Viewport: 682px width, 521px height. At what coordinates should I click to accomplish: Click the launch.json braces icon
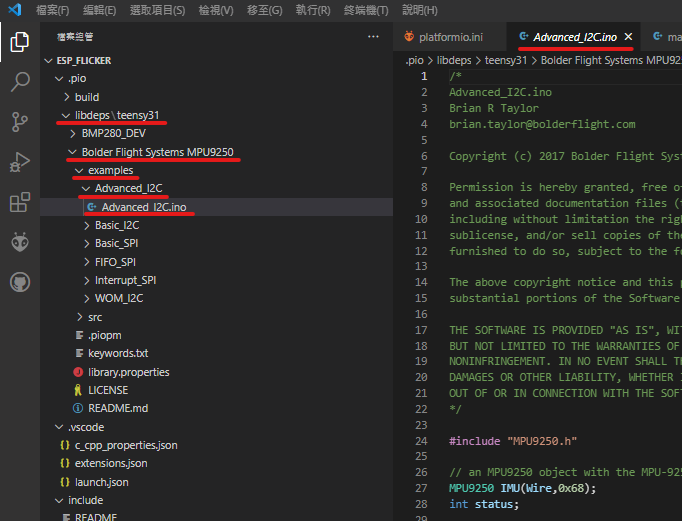(65, 482)
